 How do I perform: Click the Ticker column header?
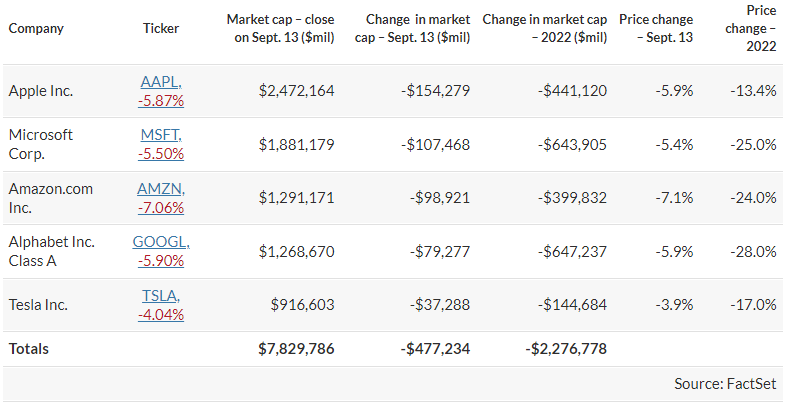[x=161, y=28]
